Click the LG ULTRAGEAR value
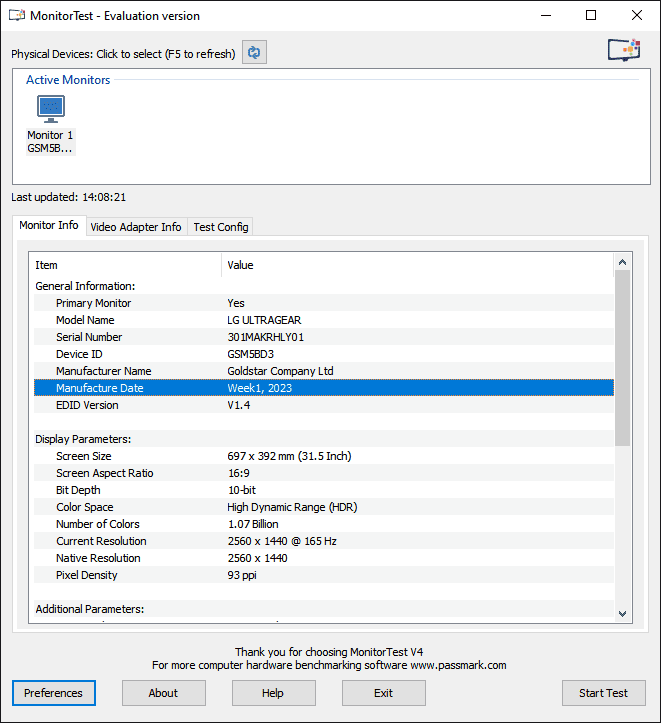 click(264, 320)
